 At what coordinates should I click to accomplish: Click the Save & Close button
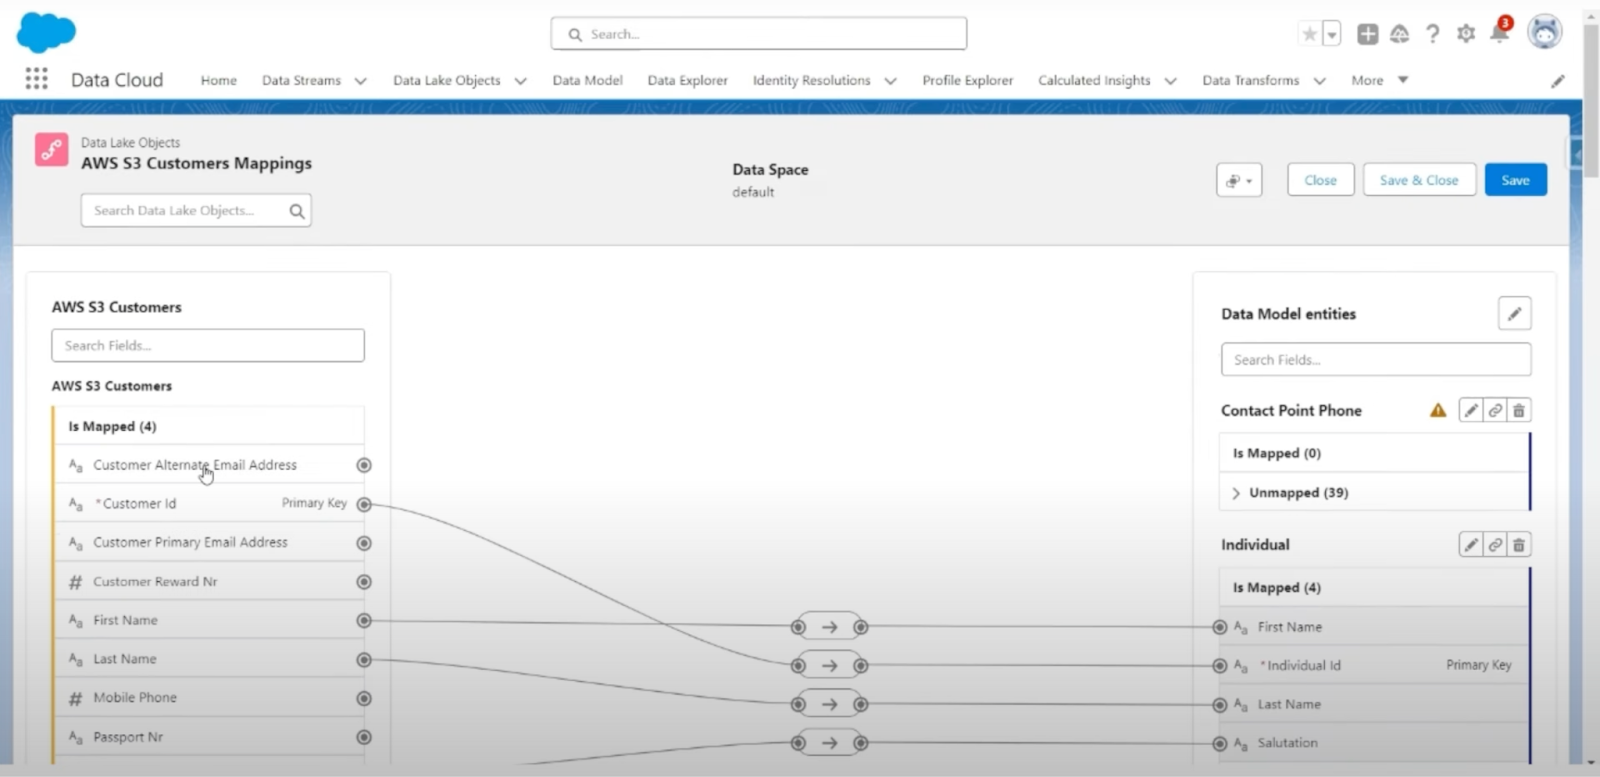(1419, 180)
